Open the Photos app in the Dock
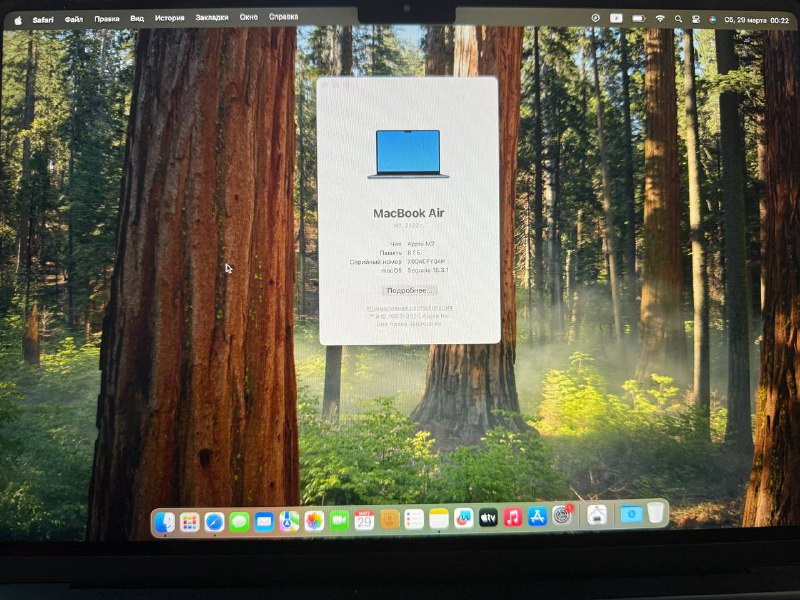Screen dimensions: 800x600 point(314,521)
